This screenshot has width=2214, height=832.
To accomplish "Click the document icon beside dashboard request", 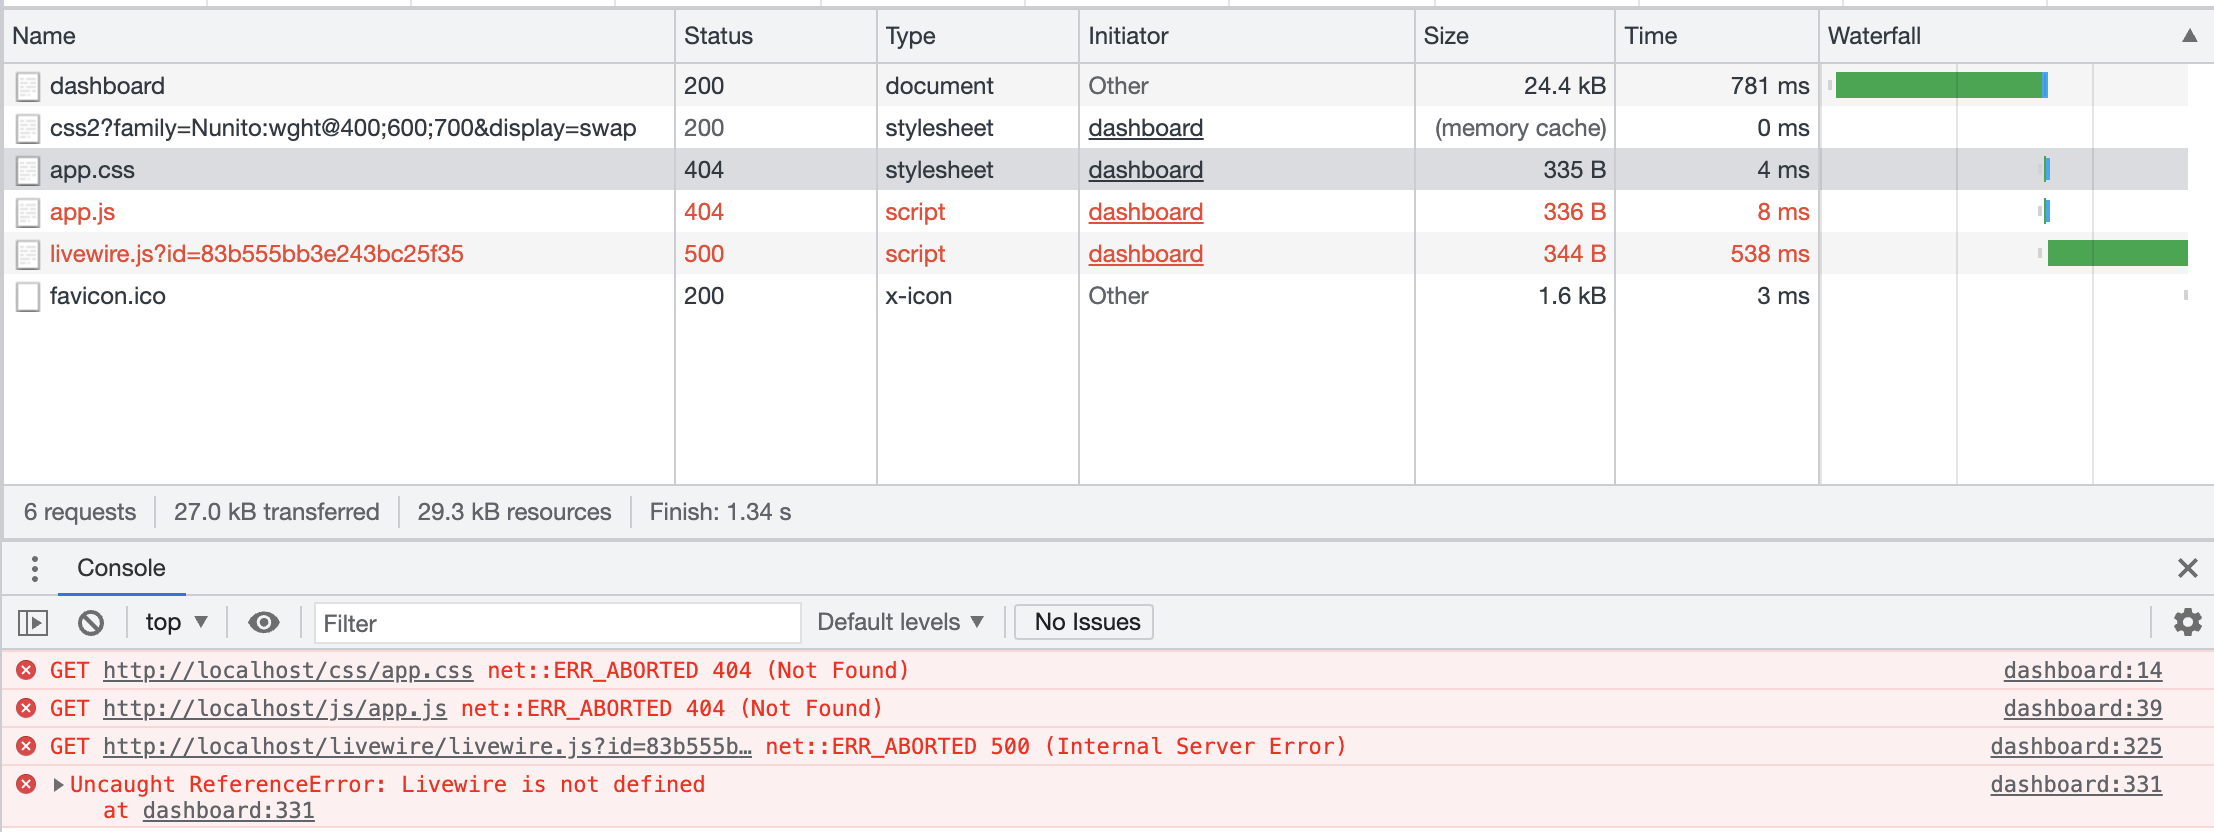I will tap(28, 86).
